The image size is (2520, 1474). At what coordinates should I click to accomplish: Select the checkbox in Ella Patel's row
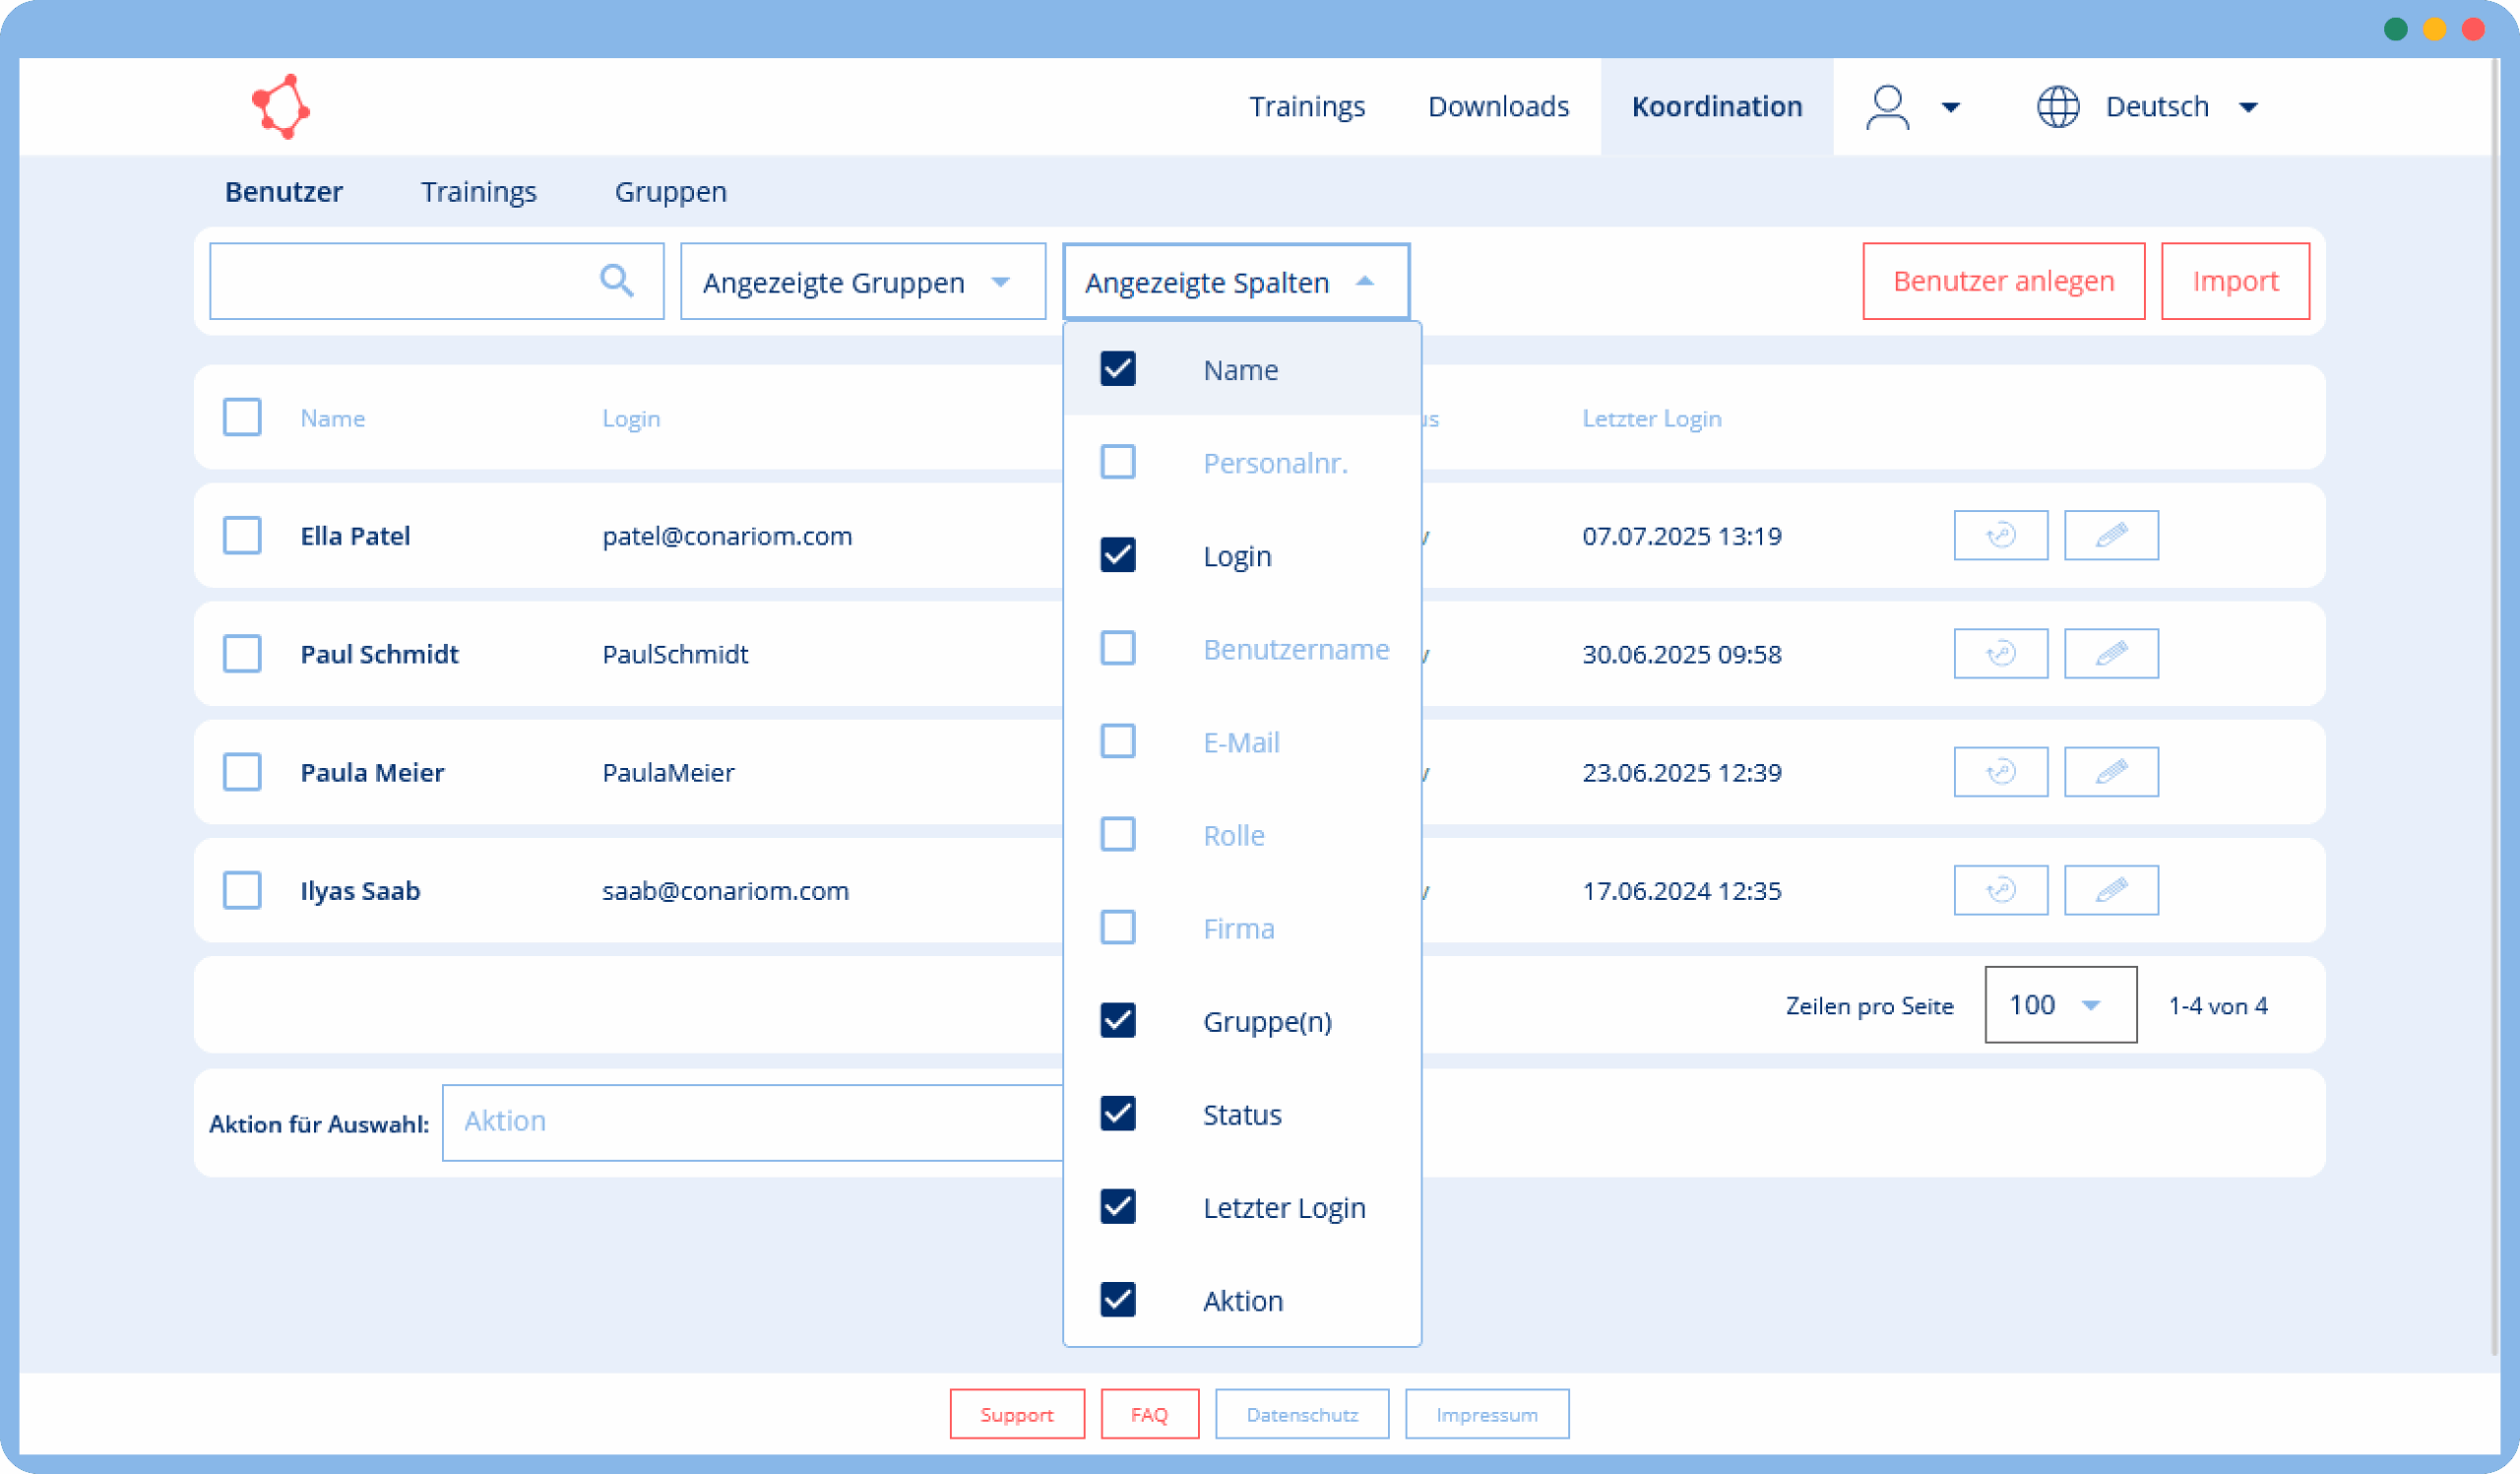pos(242,536)
